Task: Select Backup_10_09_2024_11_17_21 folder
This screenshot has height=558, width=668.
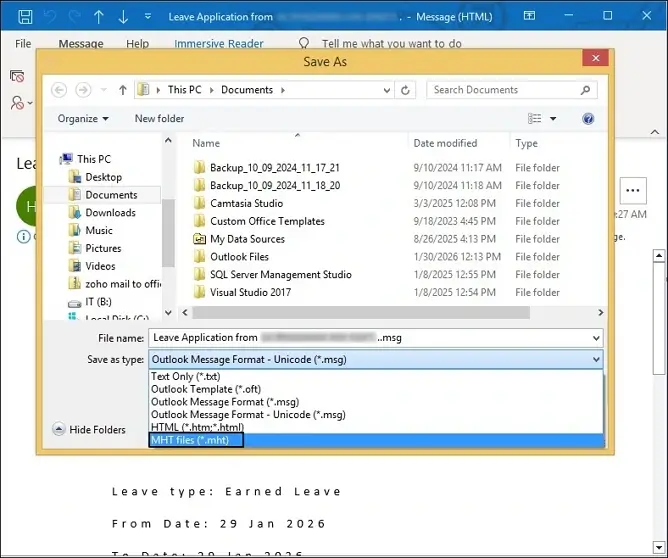Action: coord(275,168)
